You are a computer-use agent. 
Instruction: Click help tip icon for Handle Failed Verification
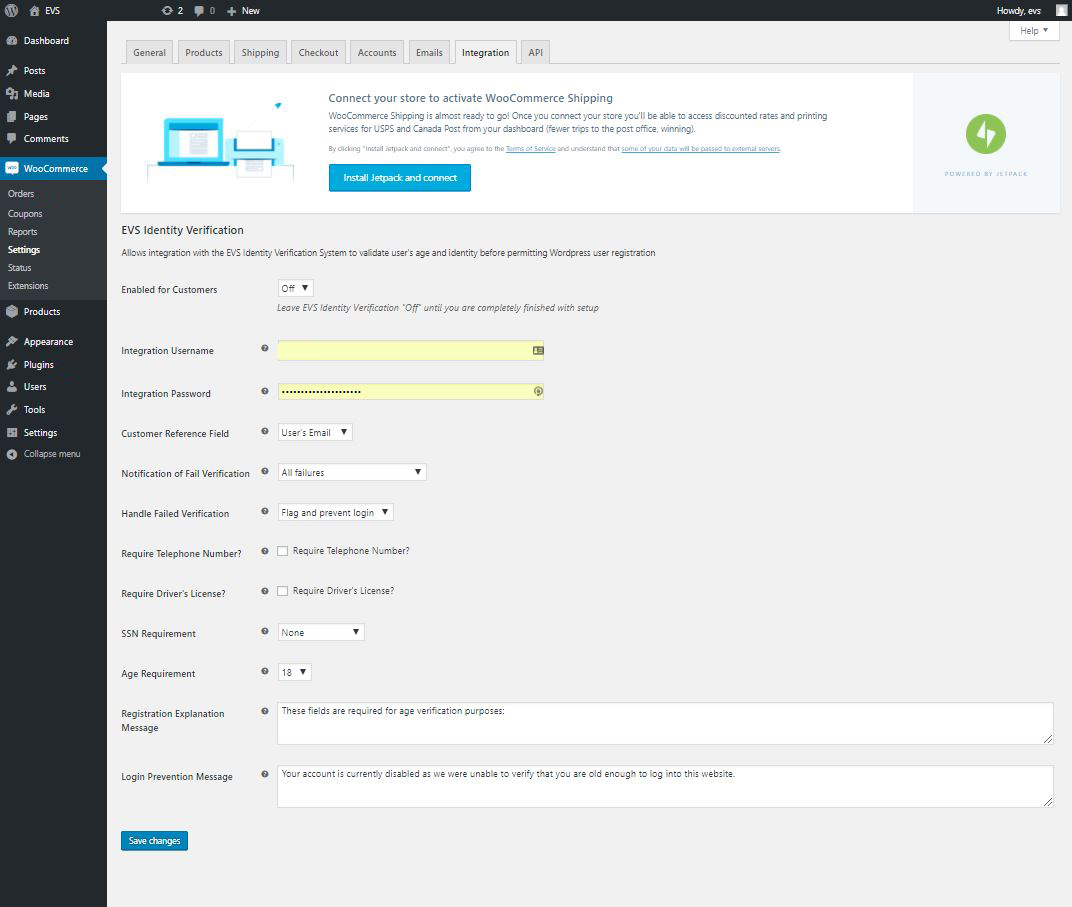pos(265,511)
